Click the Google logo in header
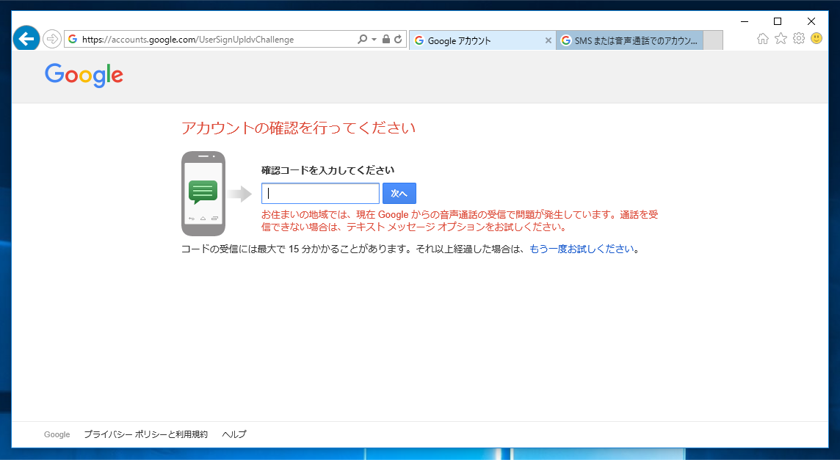 click(84, 76)
